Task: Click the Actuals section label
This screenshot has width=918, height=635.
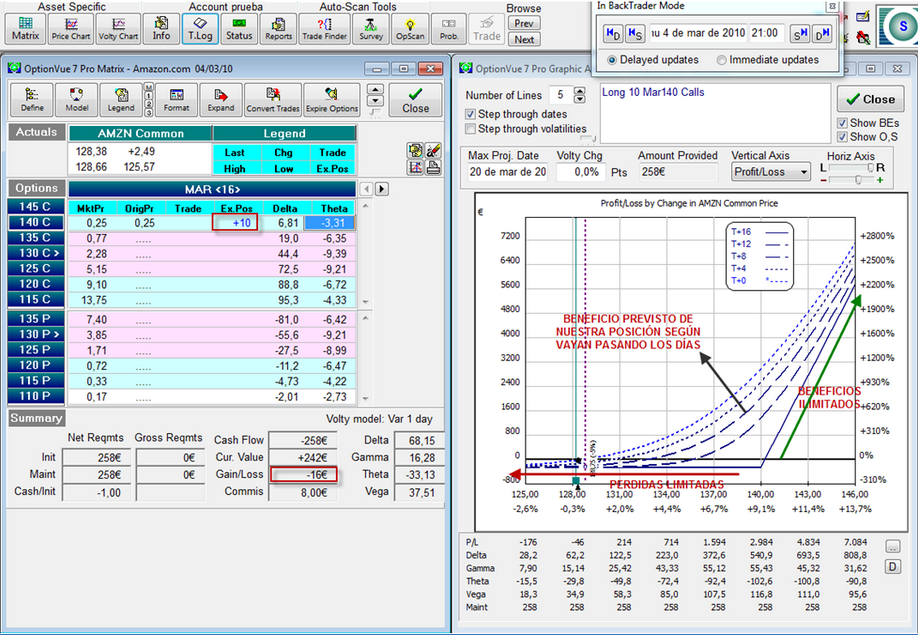Action: tap(36, 132)
